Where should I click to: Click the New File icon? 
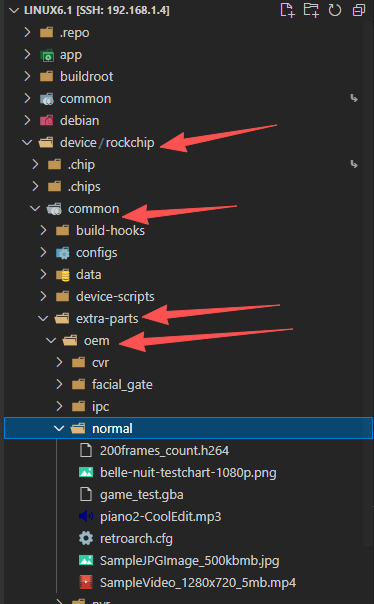coord(287,10)
